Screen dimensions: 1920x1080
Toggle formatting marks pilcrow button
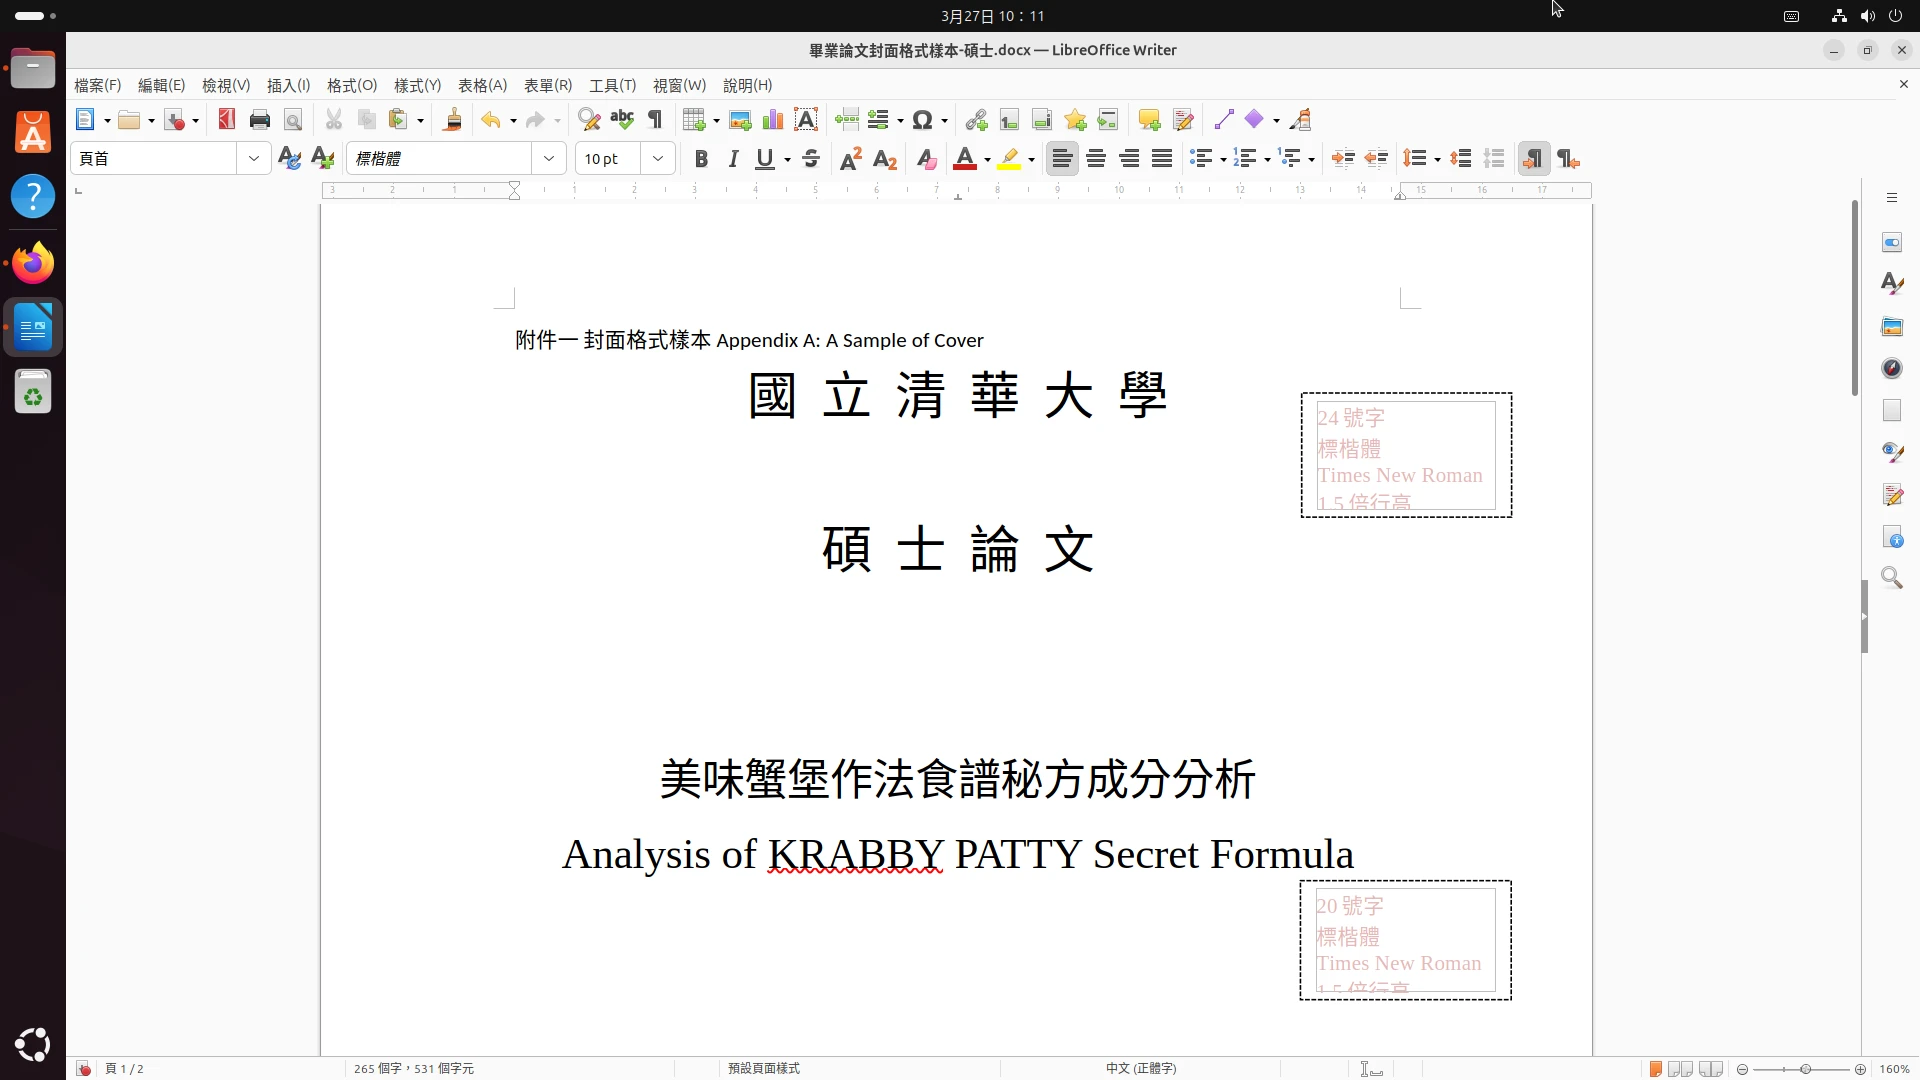click(655, 120)
